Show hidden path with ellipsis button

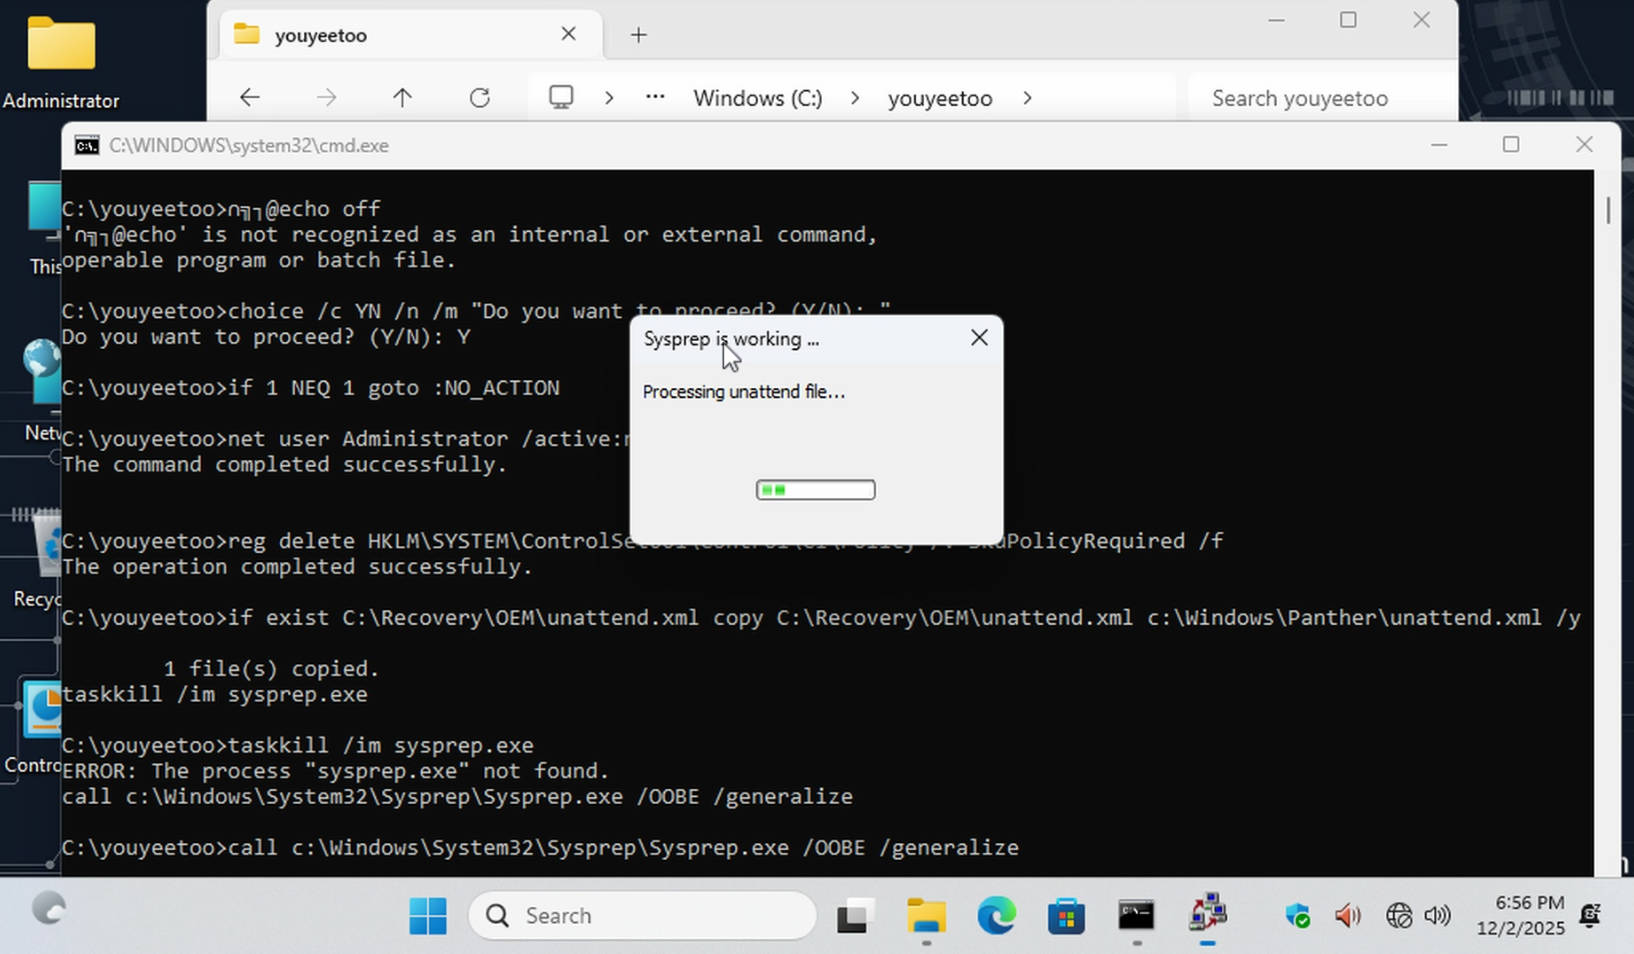(655, 98)
